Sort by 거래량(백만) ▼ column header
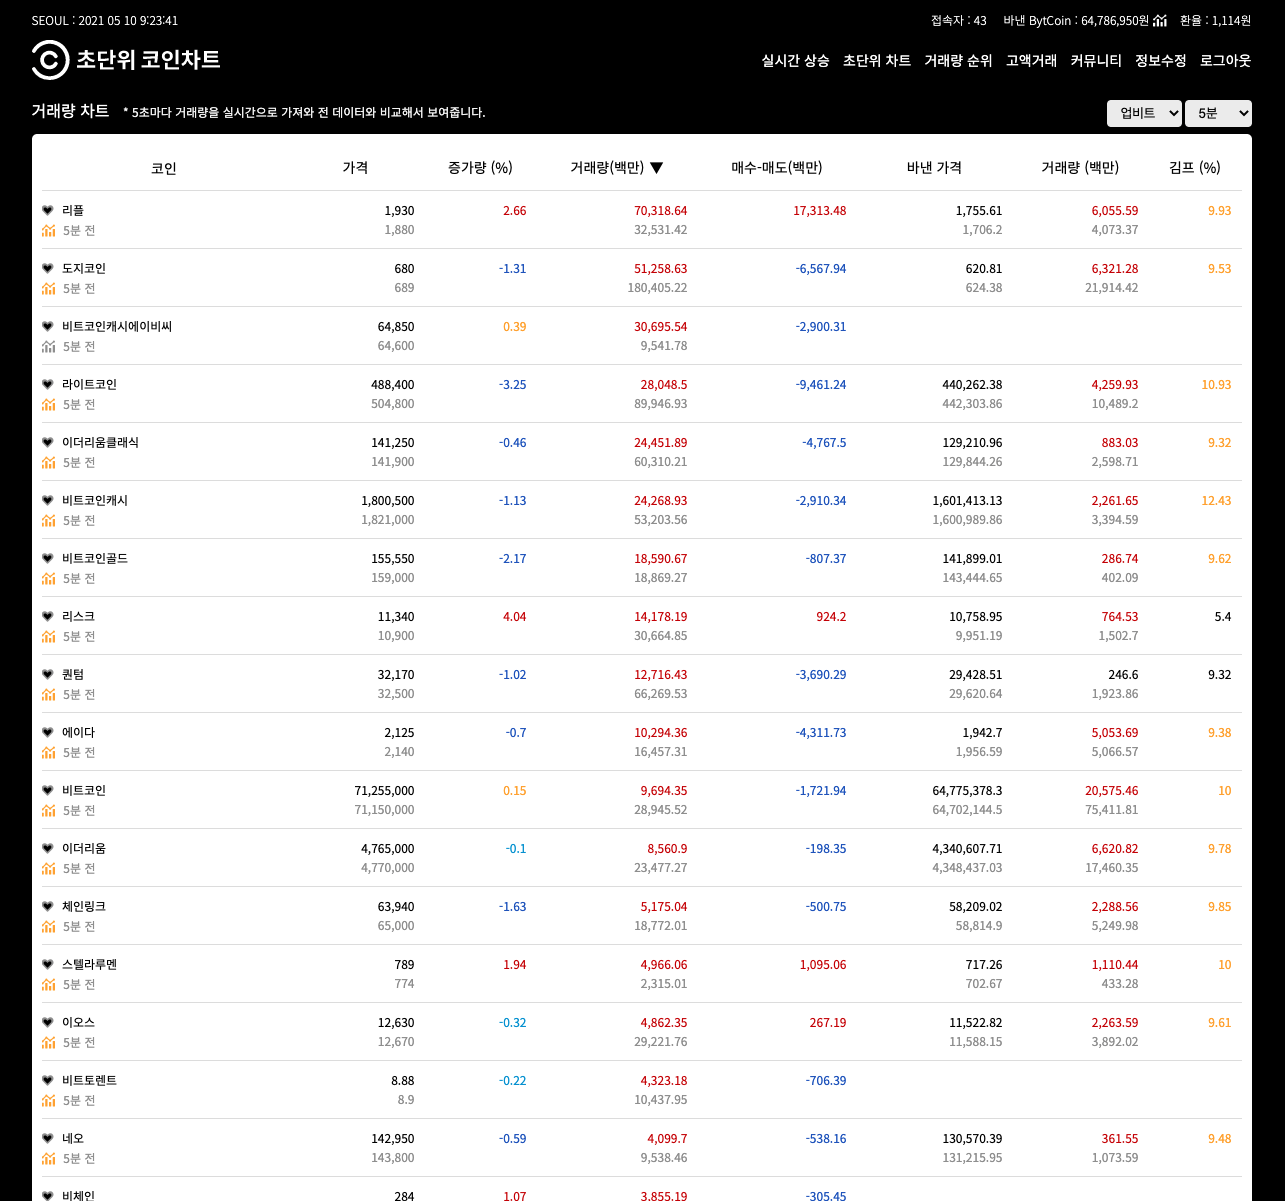The height and width of the screenshot is (1201, 1285). (x=617, y=168)
